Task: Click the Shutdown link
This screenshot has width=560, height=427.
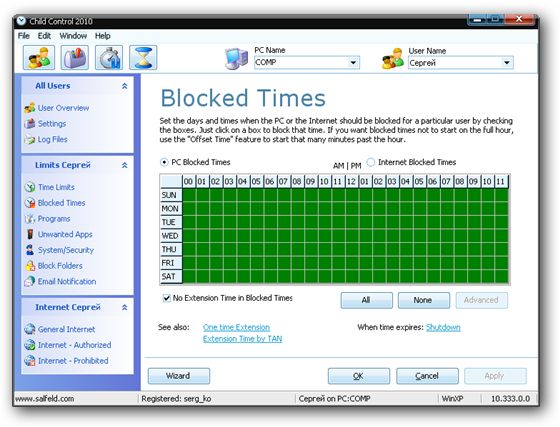Action: pyautogui.click(x=443, y=327)
